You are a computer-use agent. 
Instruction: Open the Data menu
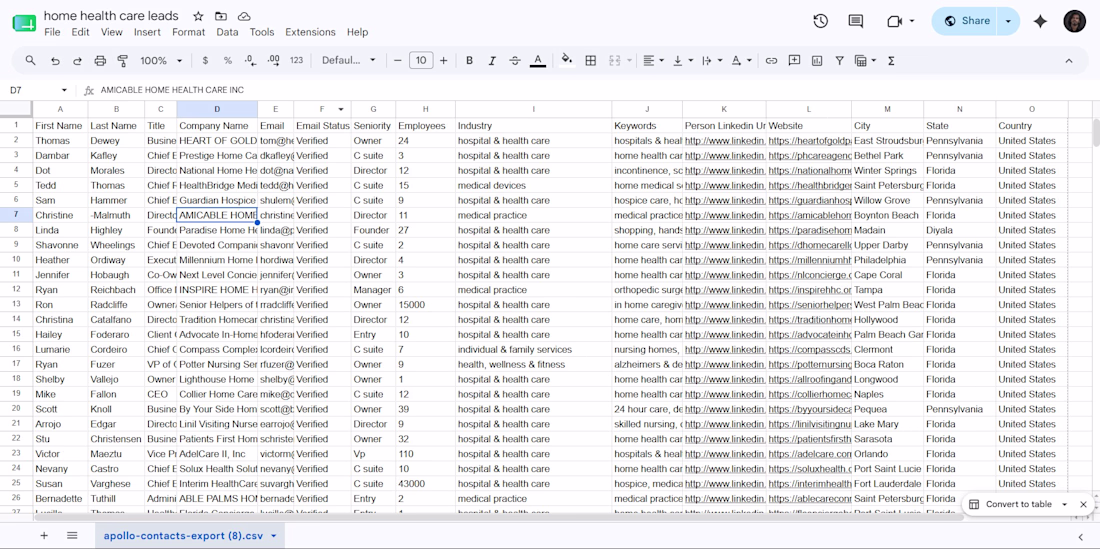point(227,32)
